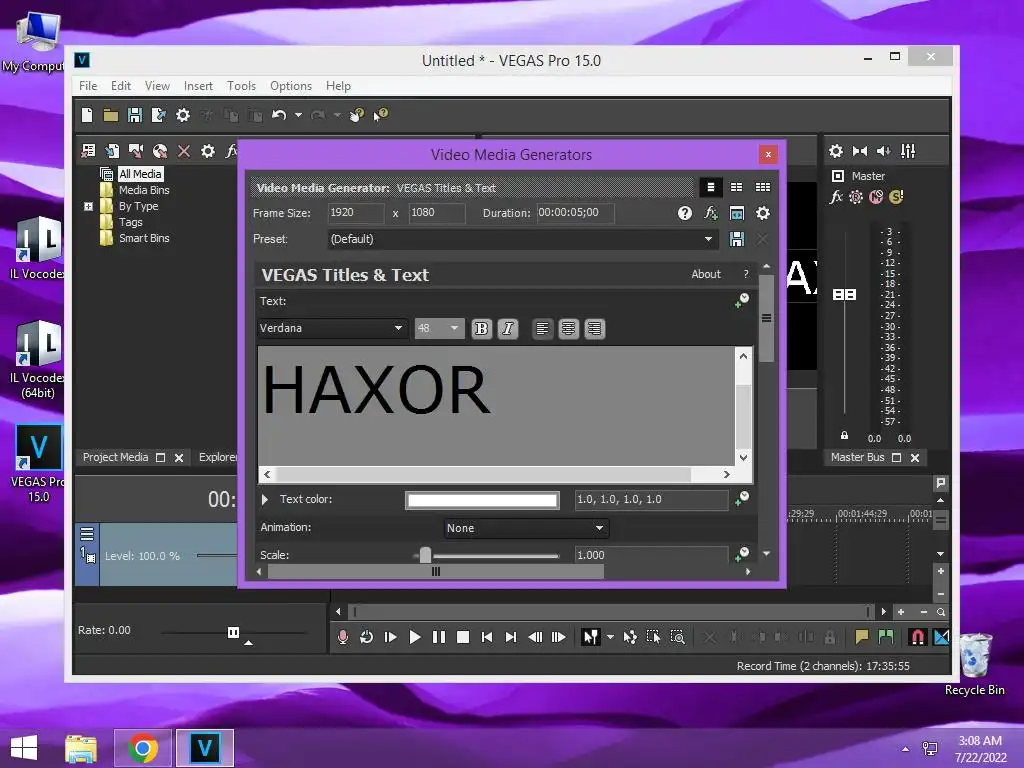This screenshot has width=1024, height=768.
Task: Click the Text animation keyframe icon
Action: point(742,300)
